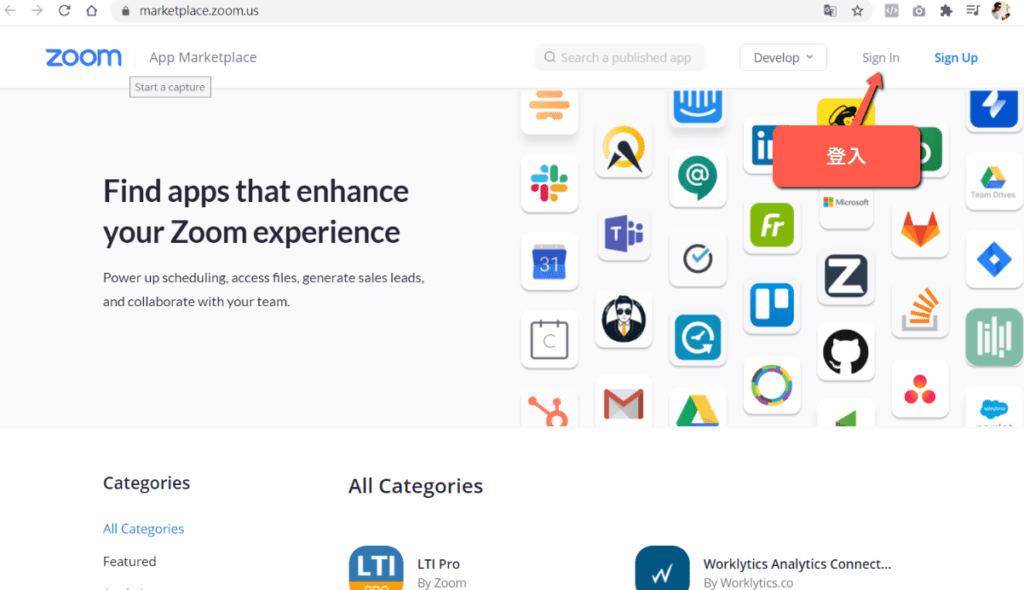The image size is (1024, 590).
Task: Click the LTI Pro app logo
Action: pyautogui.click(x=376, y=568)
